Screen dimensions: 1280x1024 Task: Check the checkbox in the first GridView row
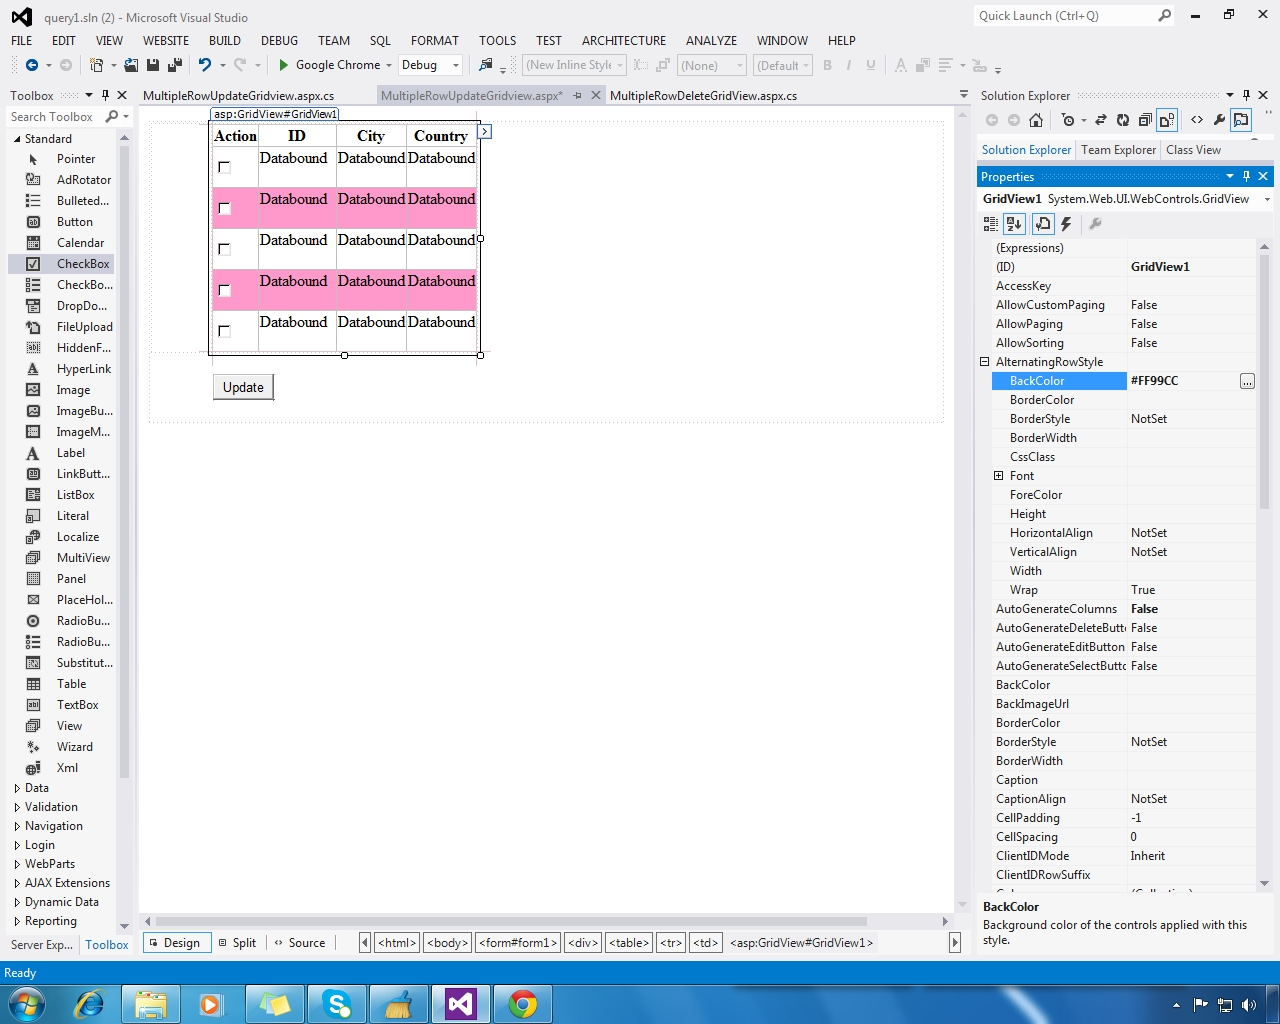pos(225,167)
